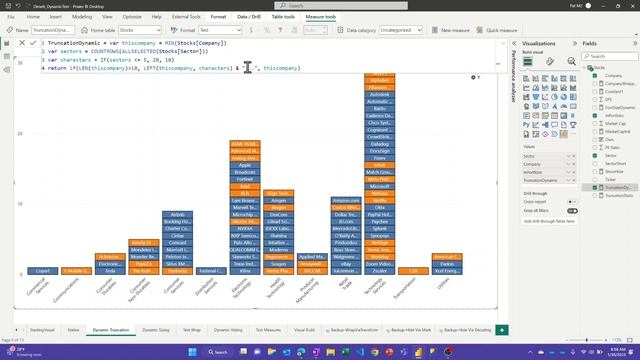Check the EPS field checkbox
The image size is (640, 360).
tap(595, 100)
